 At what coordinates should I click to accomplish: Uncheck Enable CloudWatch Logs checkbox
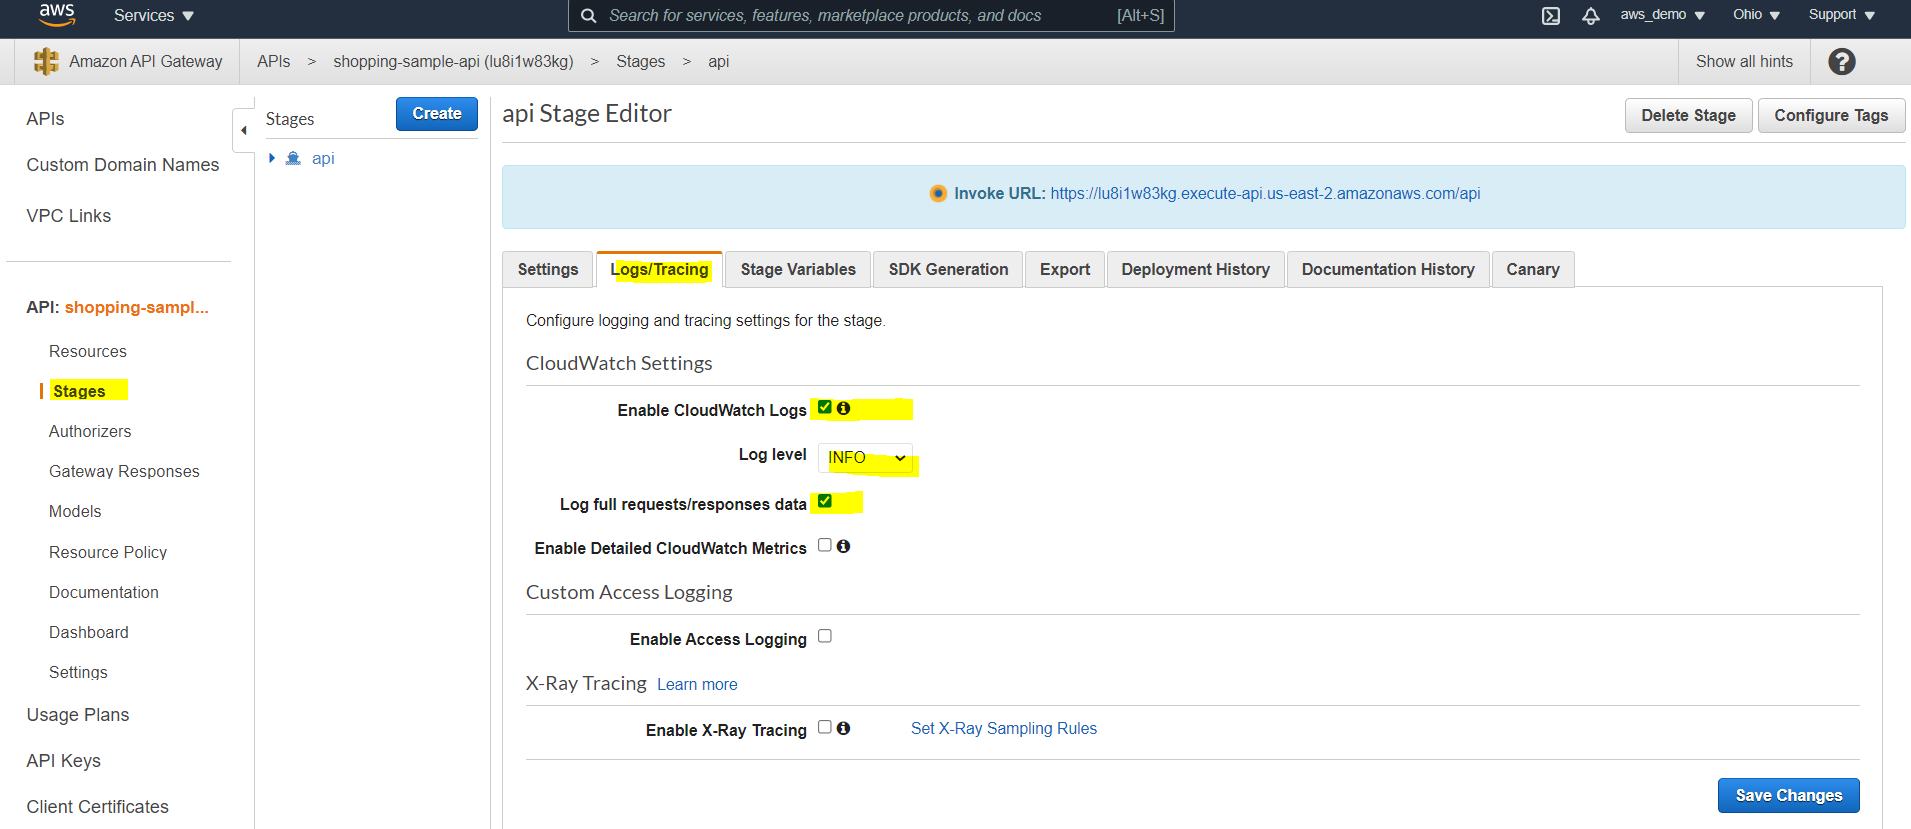pos(825,407)
